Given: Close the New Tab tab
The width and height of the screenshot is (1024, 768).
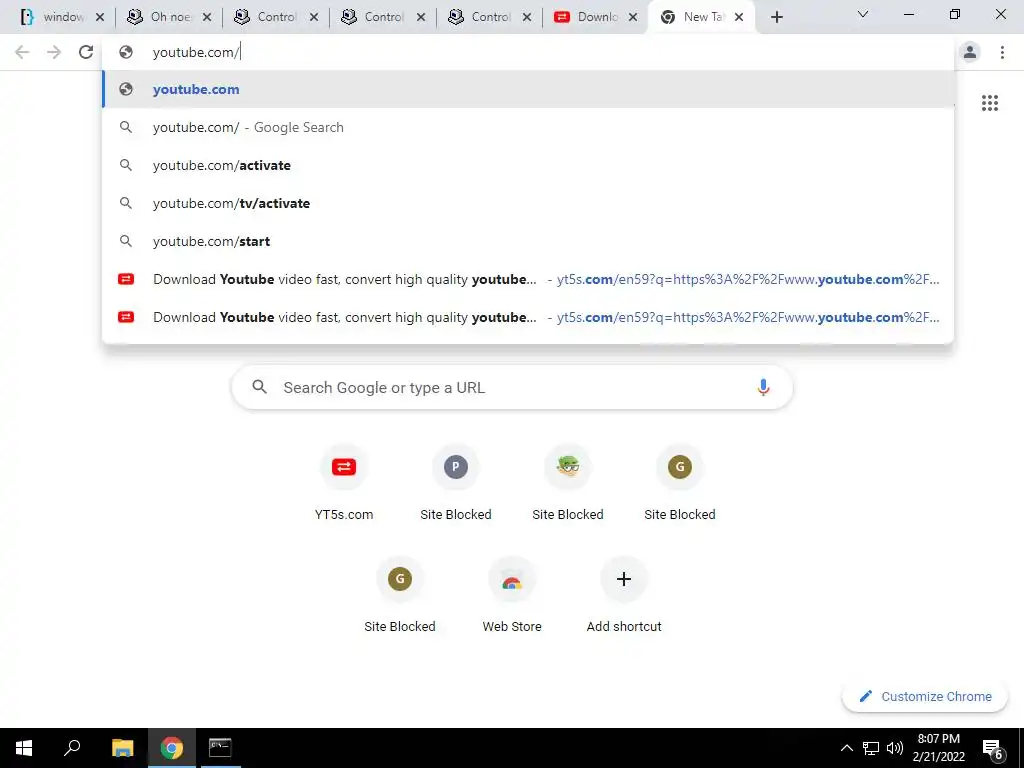Looking at the screenshot, I should click(739, 18).
